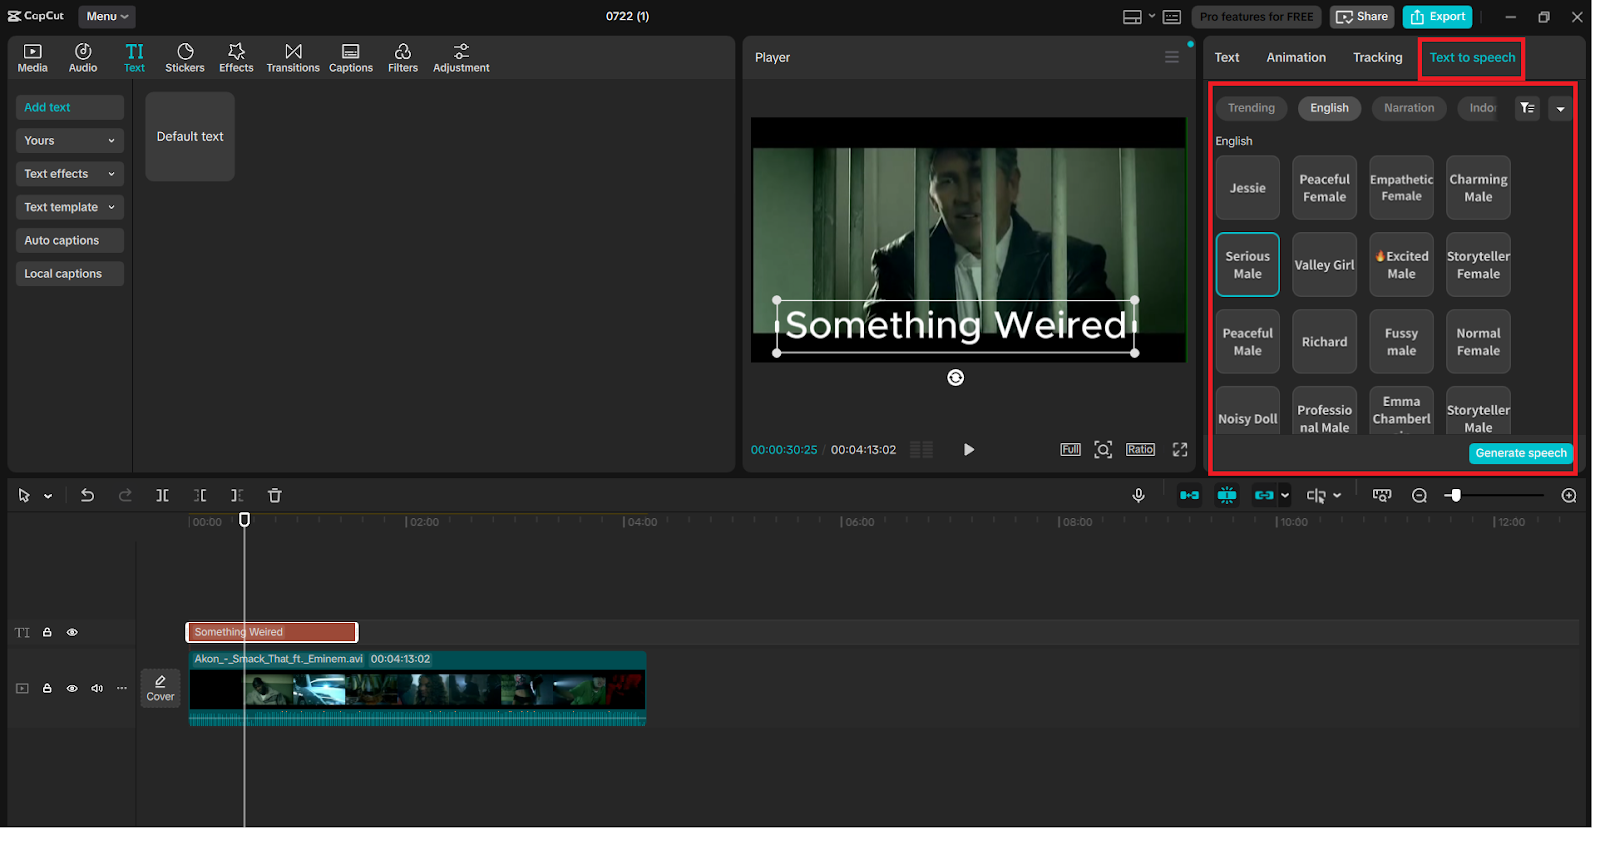
Task: Toggle main track magnet icon
Action: pyautogui.click(x=1189, y=495)
